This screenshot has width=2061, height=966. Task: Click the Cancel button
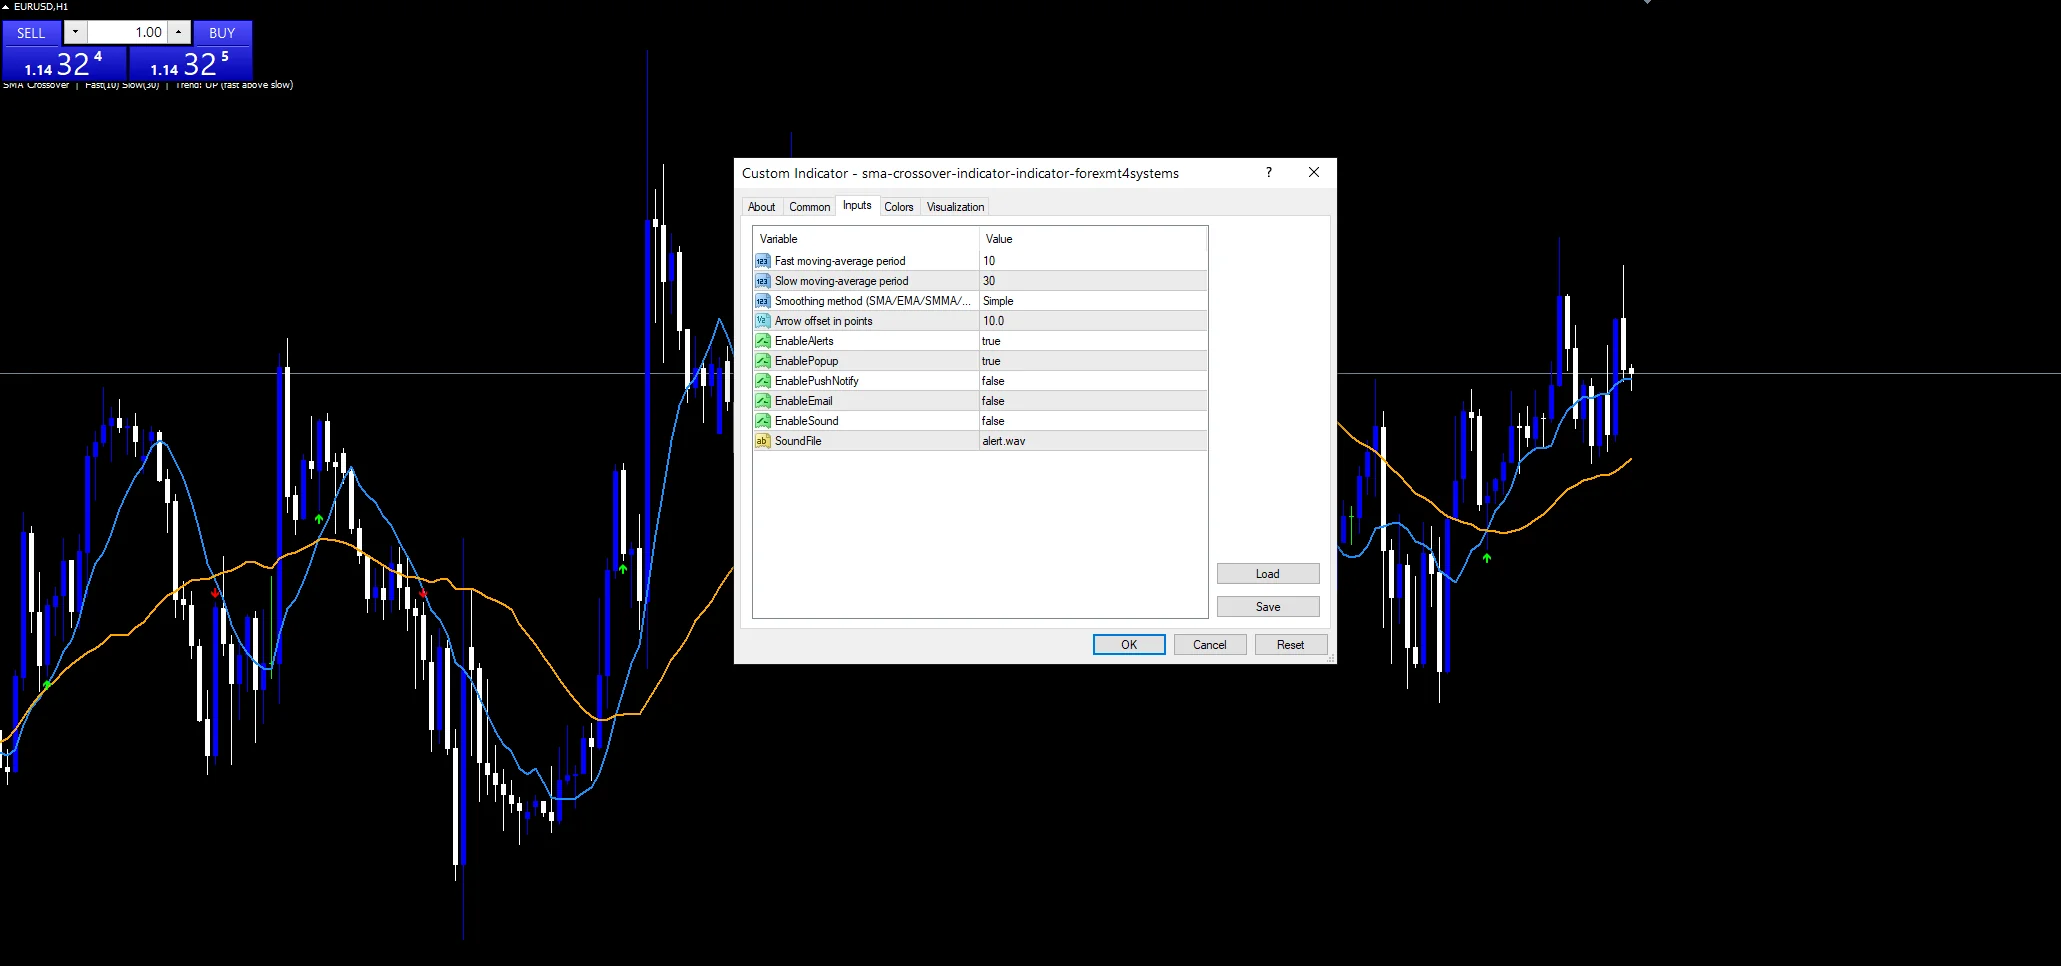(x=1210, y=645)
